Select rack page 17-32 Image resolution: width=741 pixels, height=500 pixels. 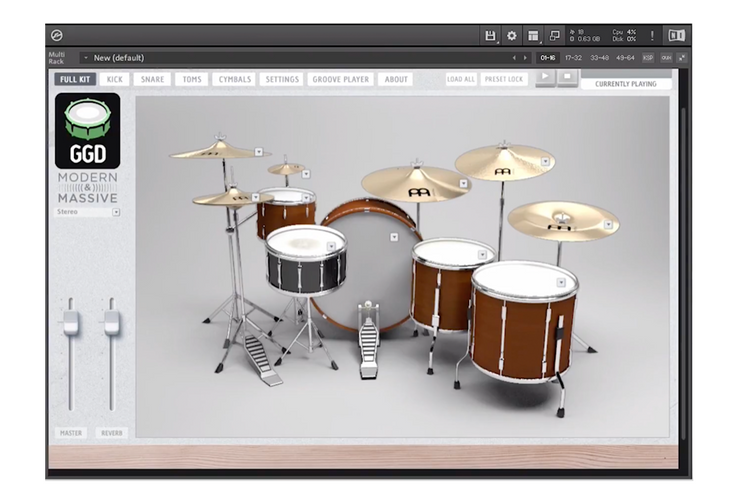pyautogui.click(x=573, y=58)
